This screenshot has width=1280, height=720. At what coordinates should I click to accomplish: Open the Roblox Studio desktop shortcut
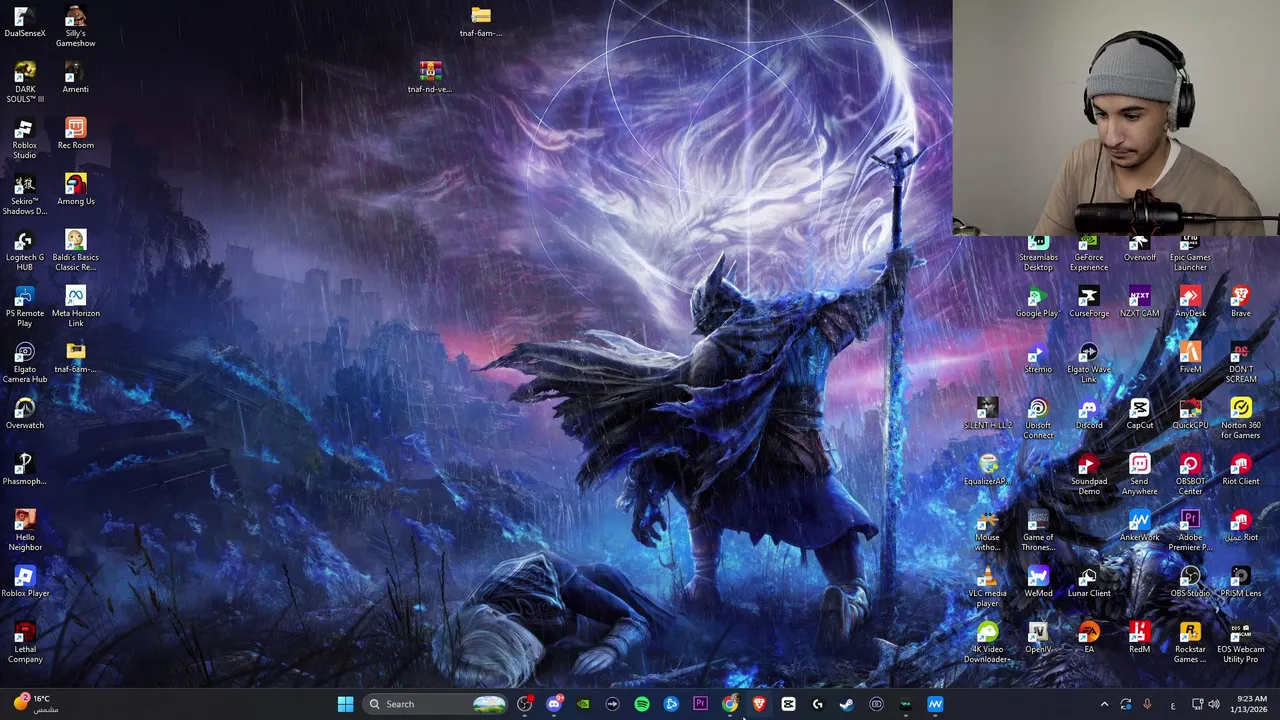pos(25,139)
